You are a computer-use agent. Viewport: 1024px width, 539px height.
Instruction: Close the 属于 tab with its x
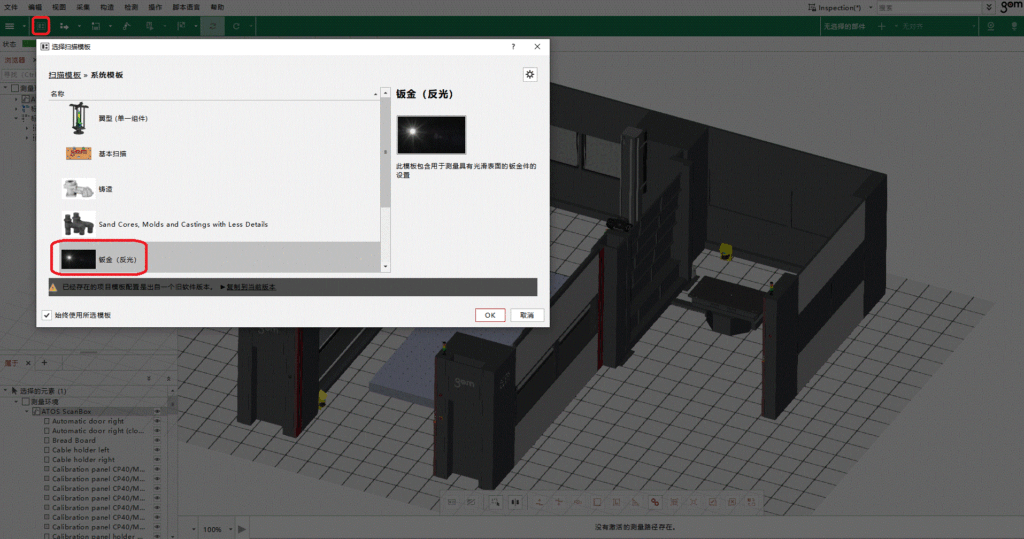coord(28,363)
